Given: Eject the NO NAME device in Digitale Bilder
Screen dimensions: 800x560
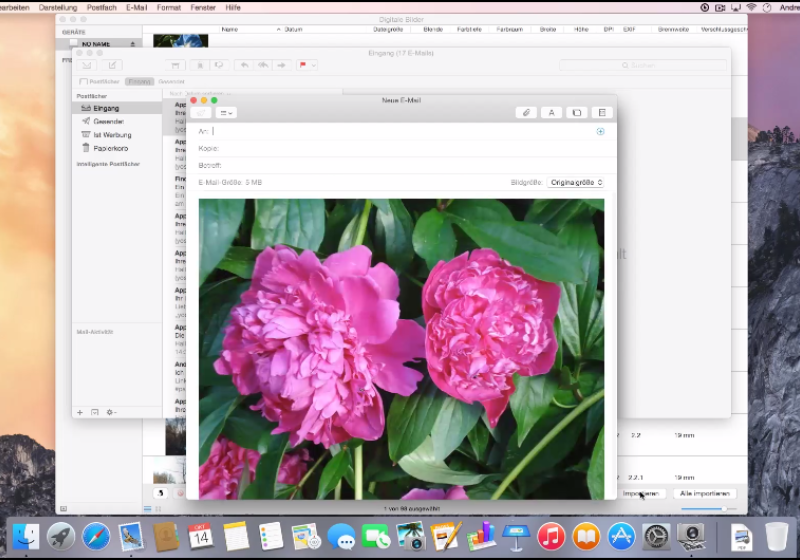Looking at the screenshot, I should [133, 44].
